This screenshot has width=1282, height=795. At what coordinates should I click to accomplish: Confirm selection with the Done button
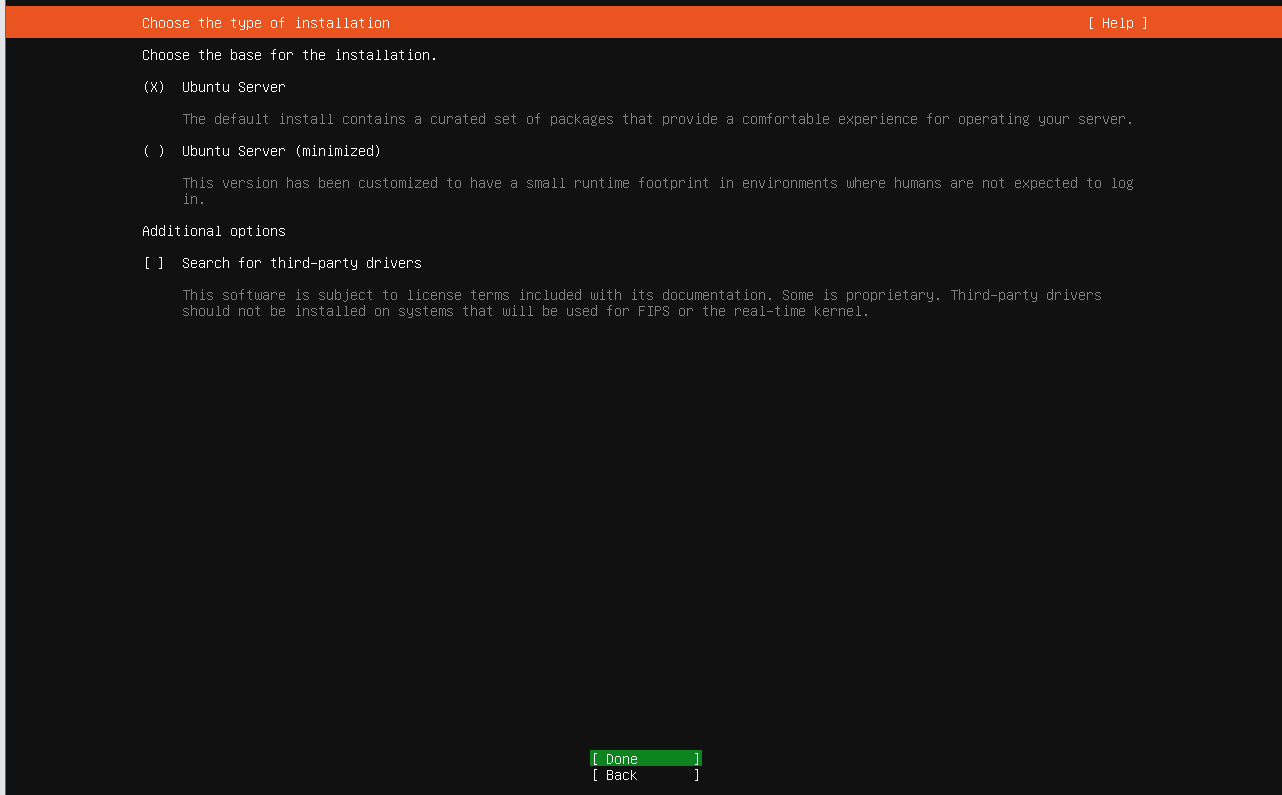646,758
